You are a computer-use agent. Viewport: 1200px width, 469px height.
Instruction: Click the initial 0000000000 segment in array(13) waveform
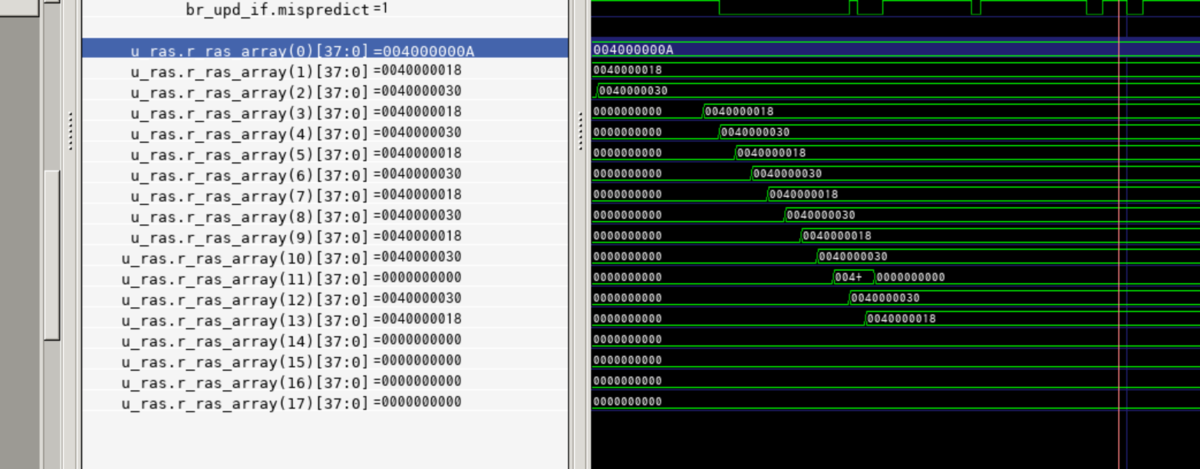(627, 319)
